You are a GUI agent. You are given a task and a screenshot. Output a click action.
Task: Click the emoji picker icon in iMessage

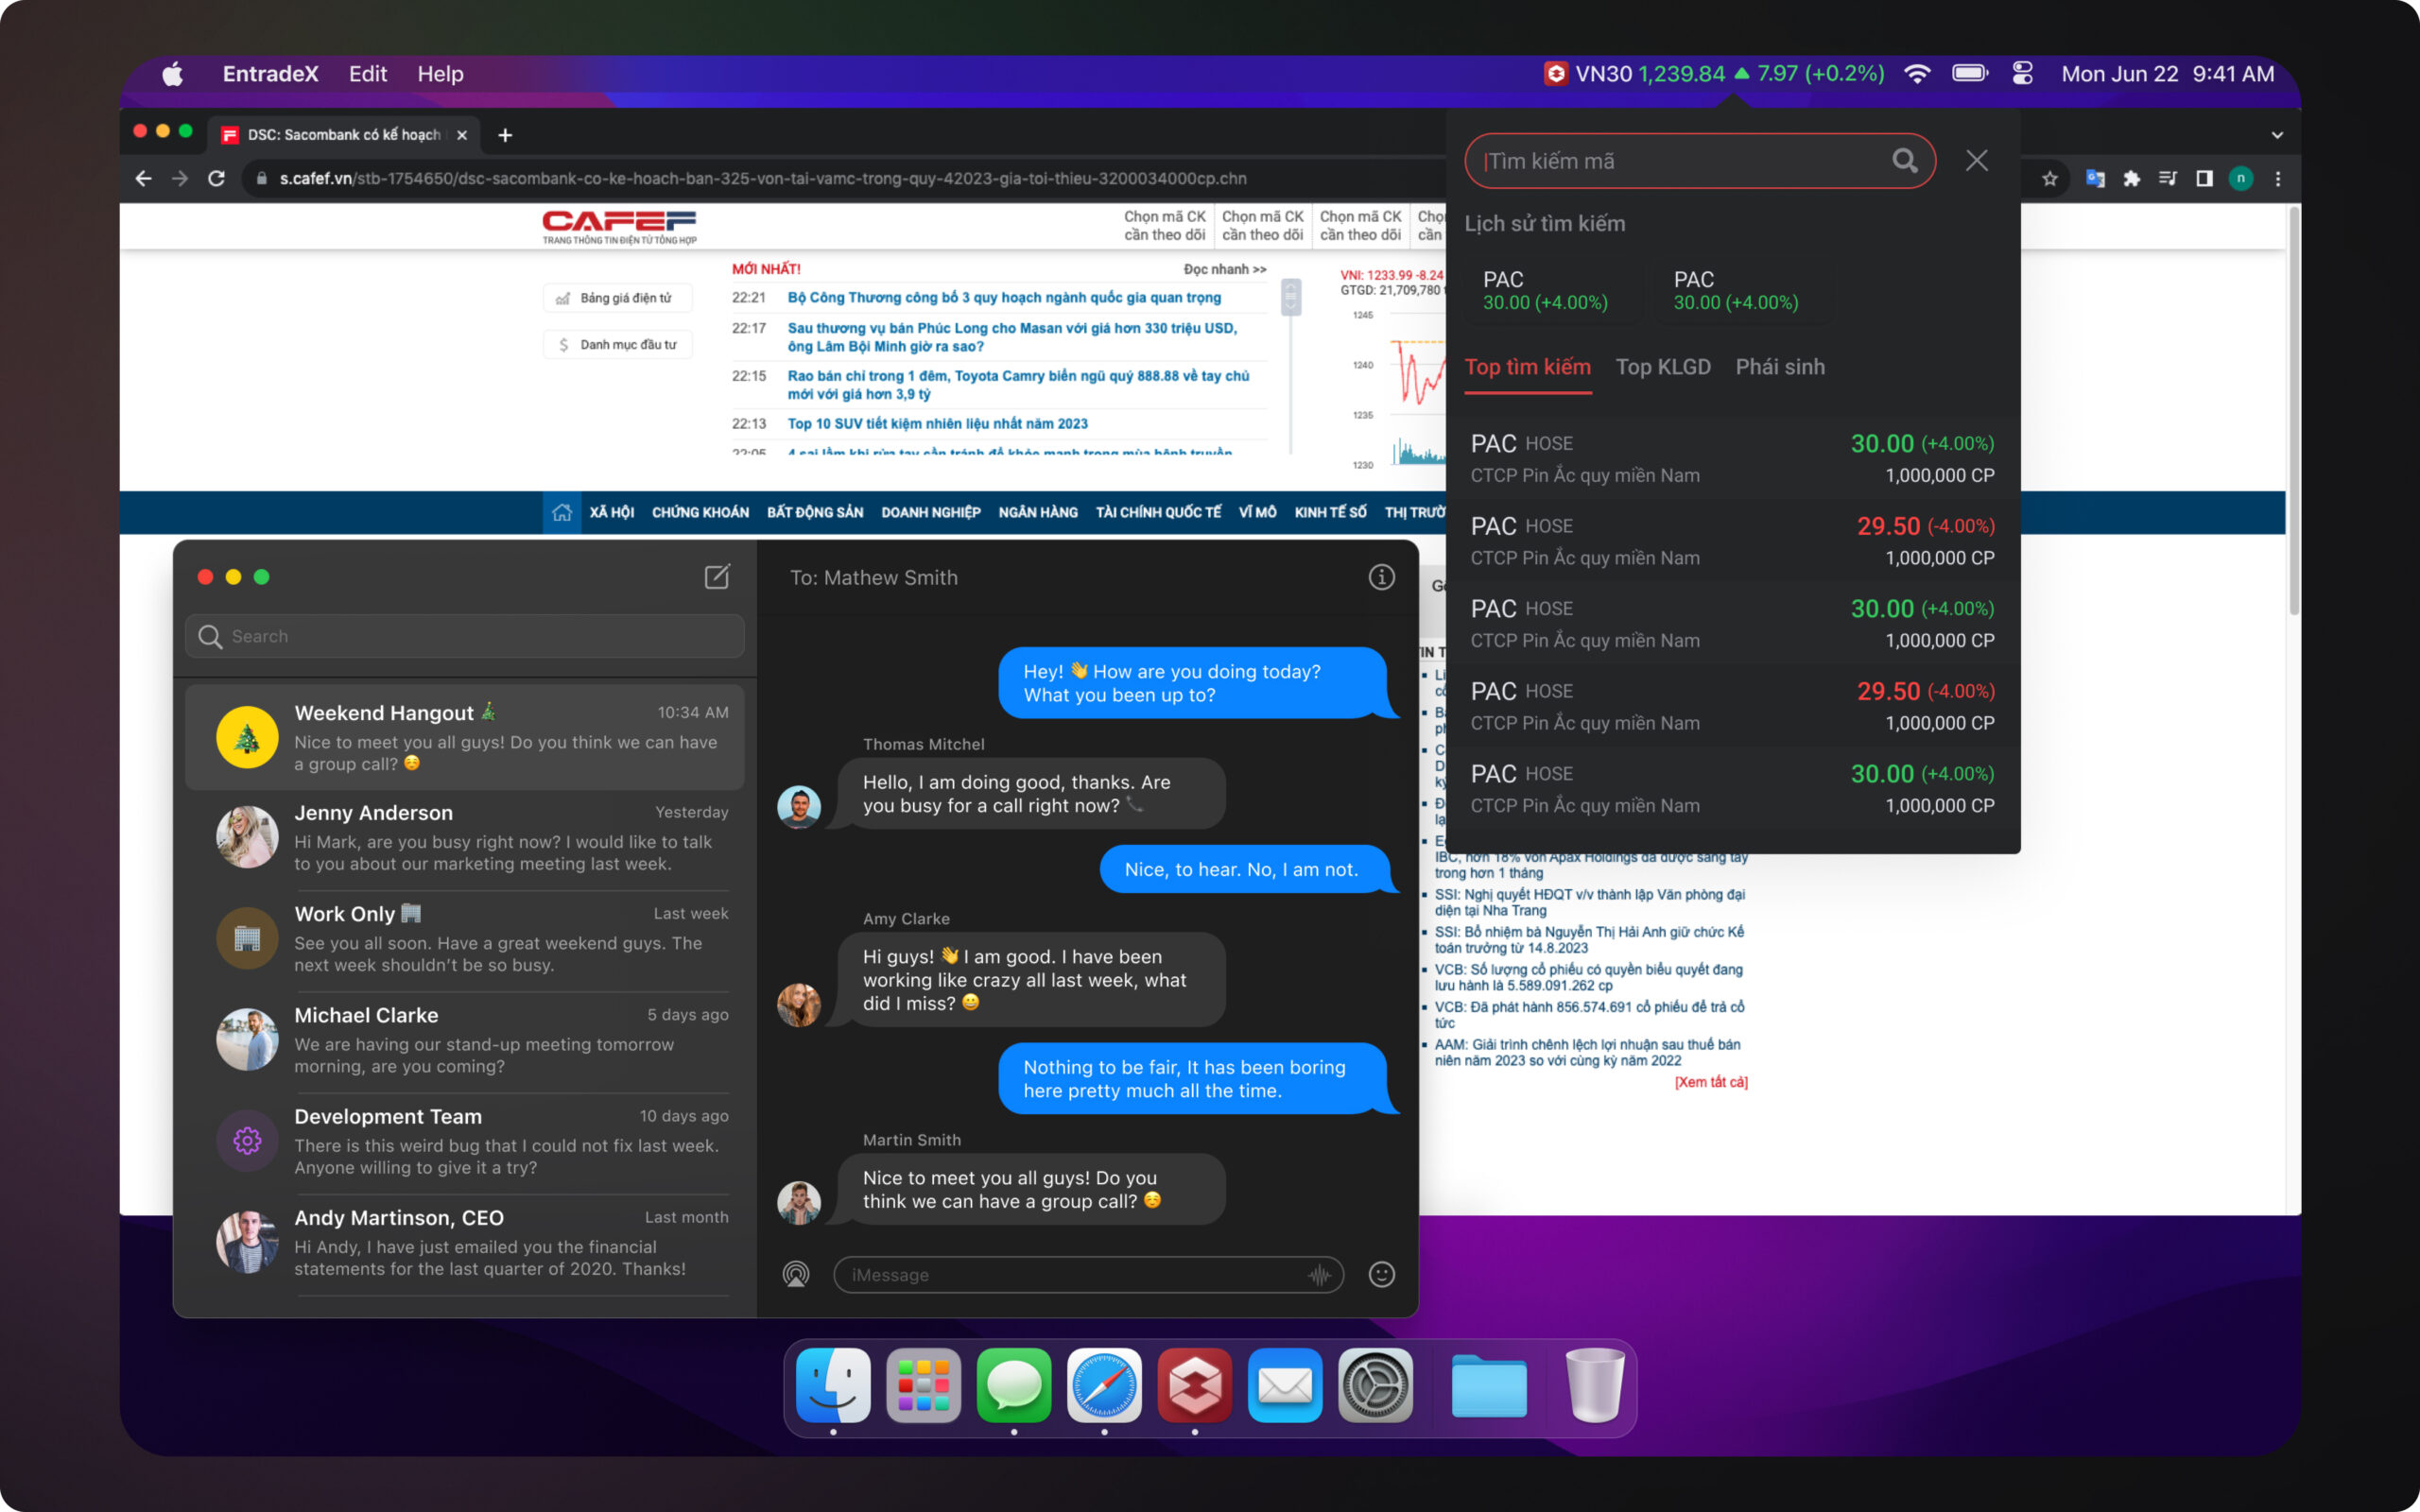pos(1381,1274)
